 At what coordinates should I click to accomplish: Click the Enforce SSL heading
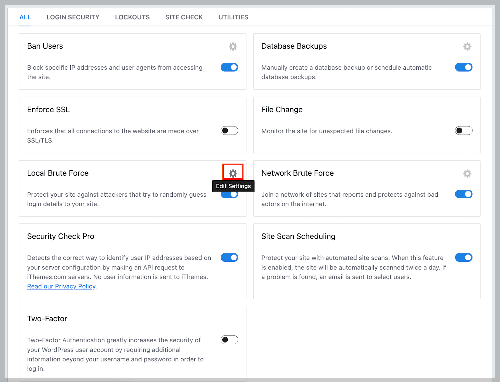[x=49, y=109]
